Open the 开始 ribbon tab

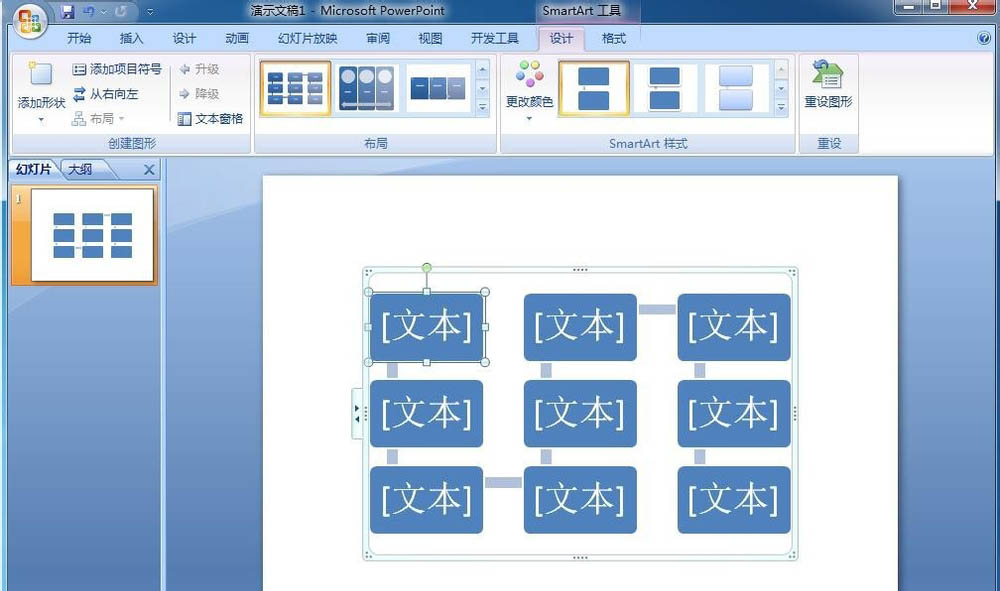[79, 38]
